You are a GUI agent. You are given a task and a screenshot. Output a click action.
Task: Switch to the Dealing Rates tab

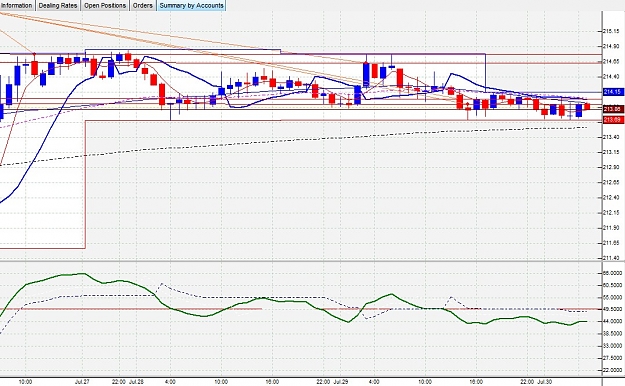tap(58, 6)
